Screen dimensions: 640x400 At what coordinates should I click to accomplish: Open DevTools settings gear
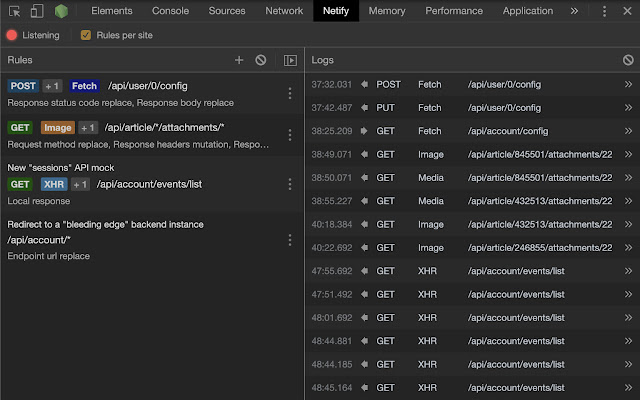(605, 11)
